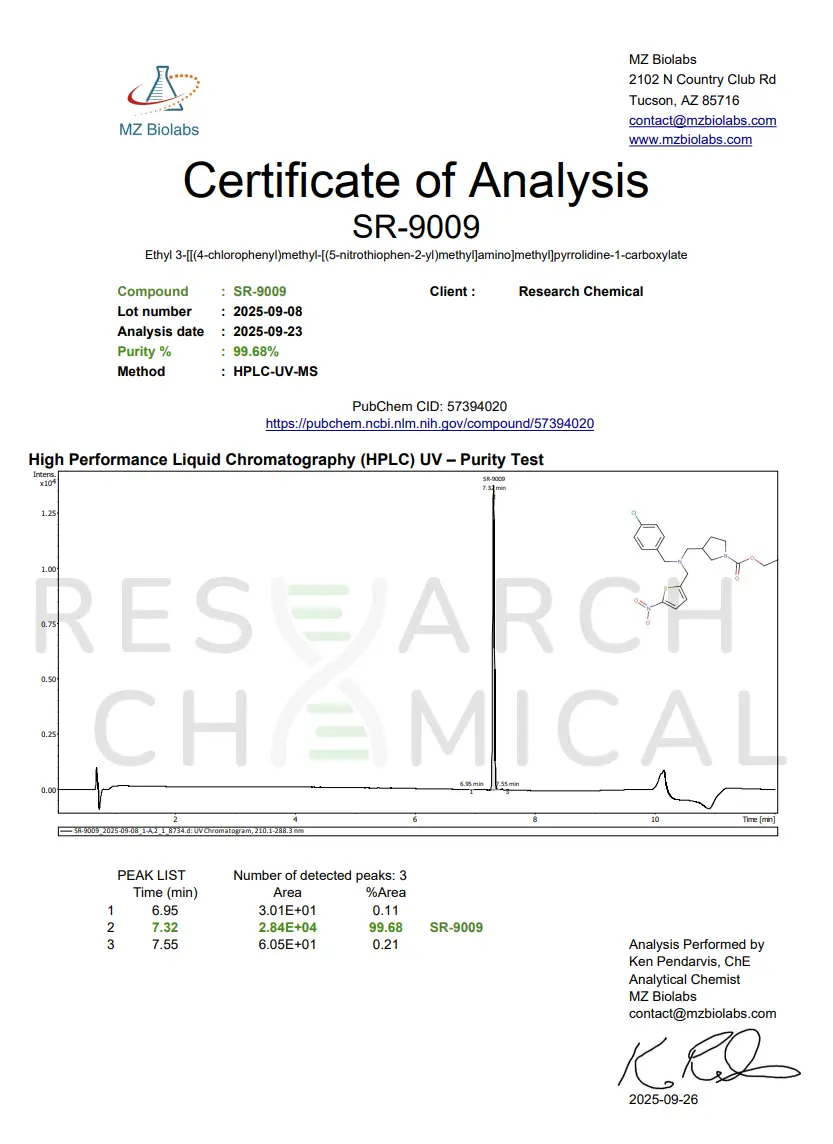Select the ethyl pyrrolidine carboxylate chemical name line
This screenshot has height=1144, width=833.
click(416, 255)
